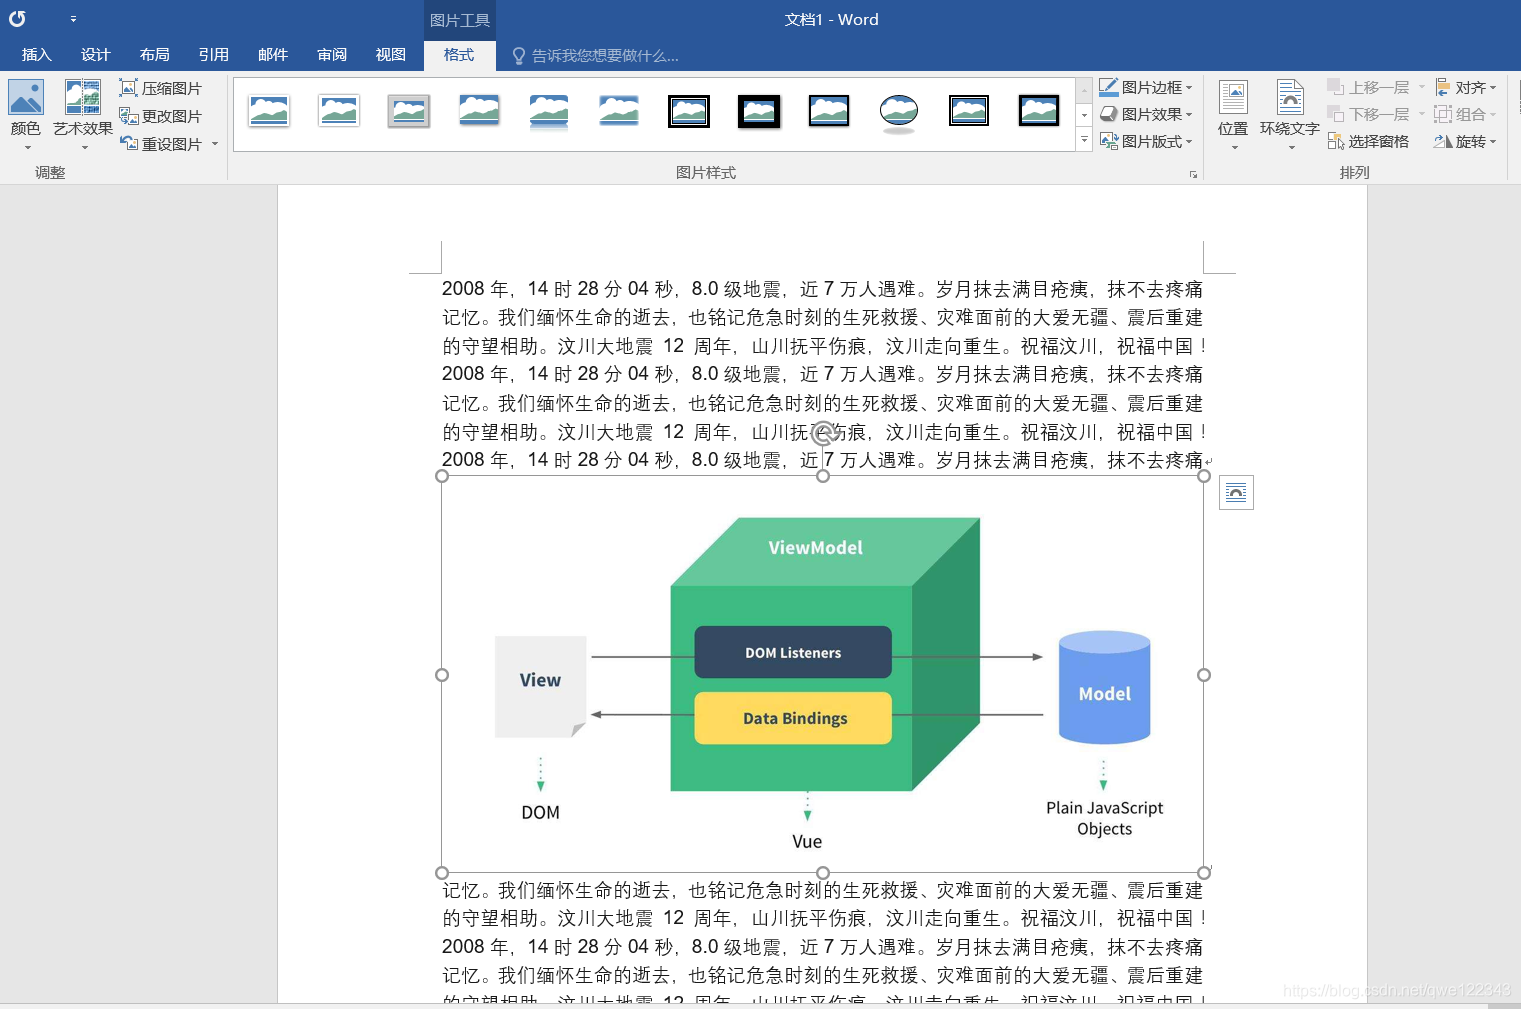This screenshot has width=1521, height=1009.
Task: Open 图片边框 picture border menu
Action: (x=1146, y=87)
